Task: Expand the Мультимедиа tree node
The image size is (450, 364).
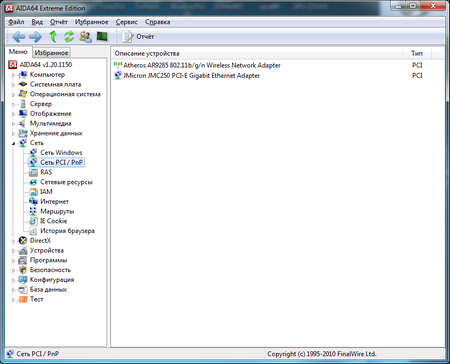Action: pyautogui.click(x=13, y=124)
